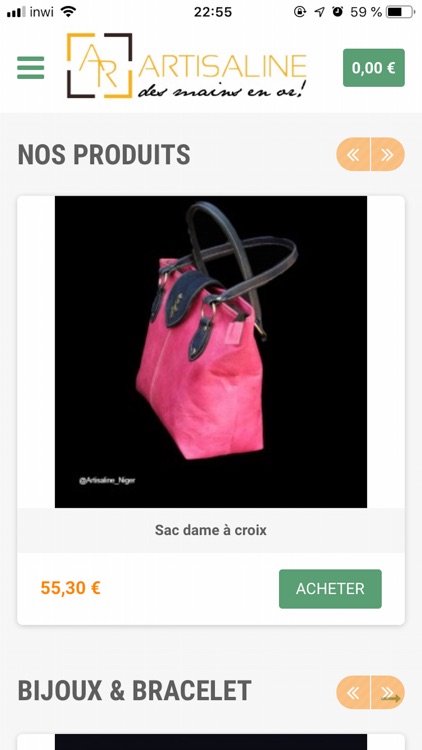Image resolution: width=422 pixels, height=750 pixels.
Task: Open the Sac dame à croix title
Action: tap(211, 530)
